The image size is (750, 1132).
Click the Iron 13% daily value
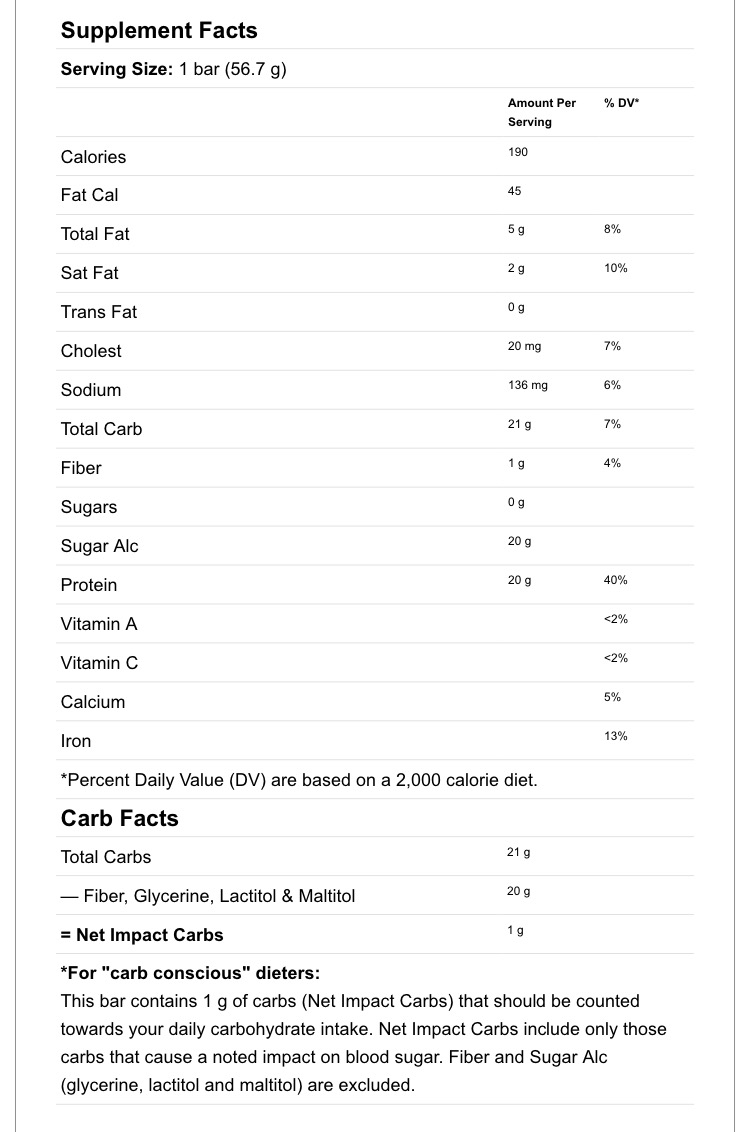(616, 736)
